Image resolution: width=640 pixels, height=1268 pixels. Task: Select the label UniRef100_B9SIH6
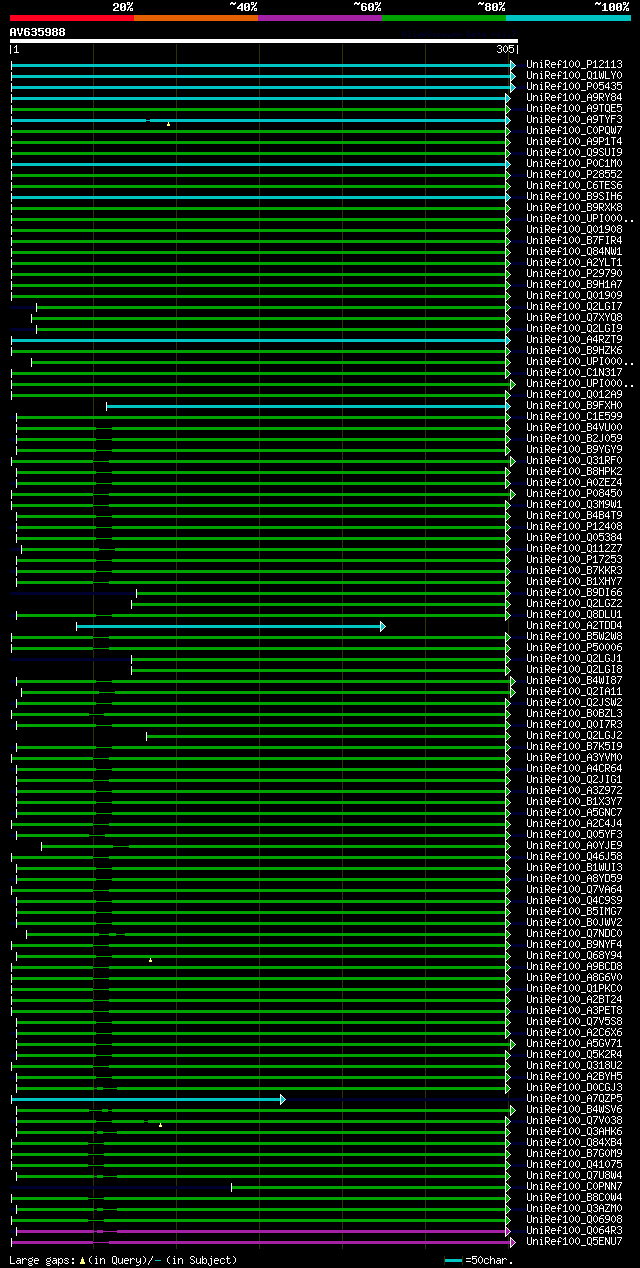pyautogui.click(x=574, y=196)
